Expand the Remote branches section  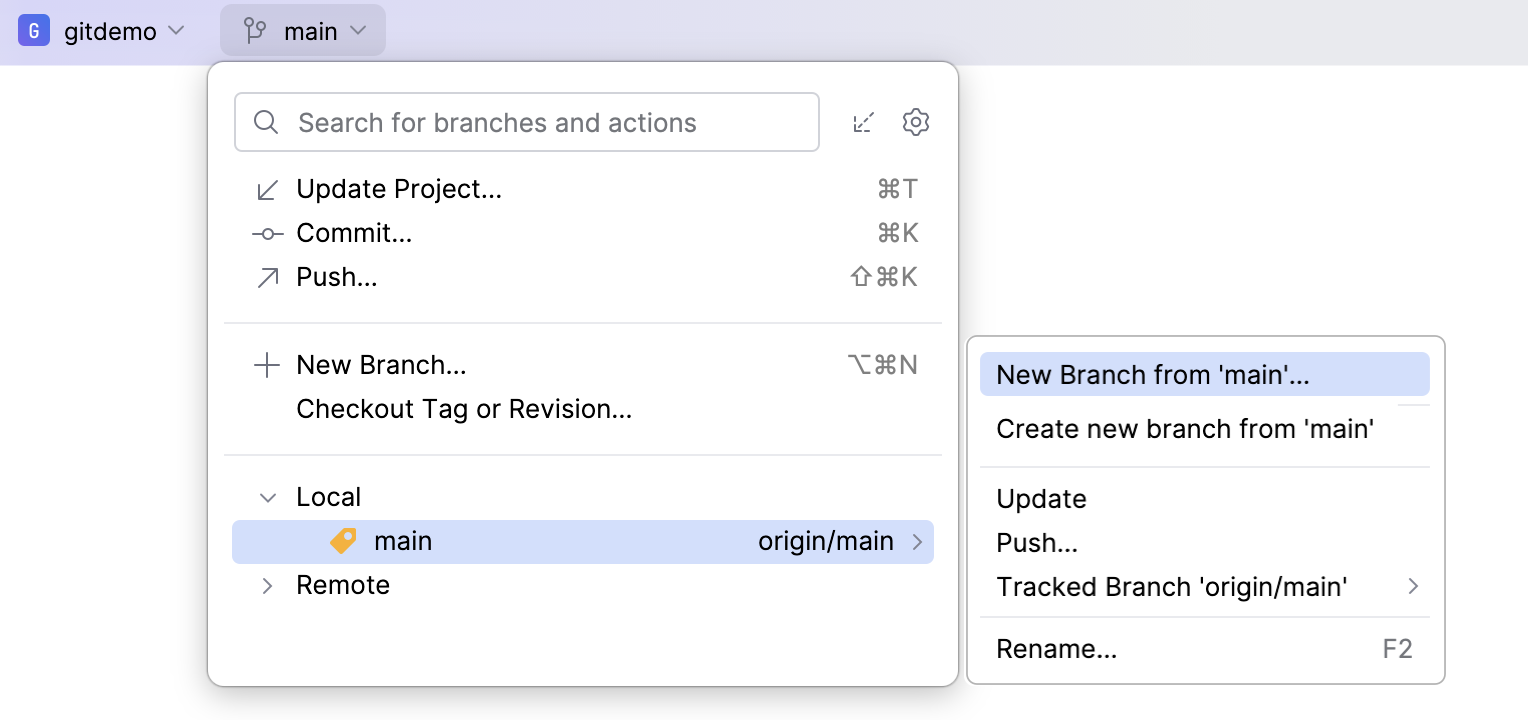coord(266,585)
